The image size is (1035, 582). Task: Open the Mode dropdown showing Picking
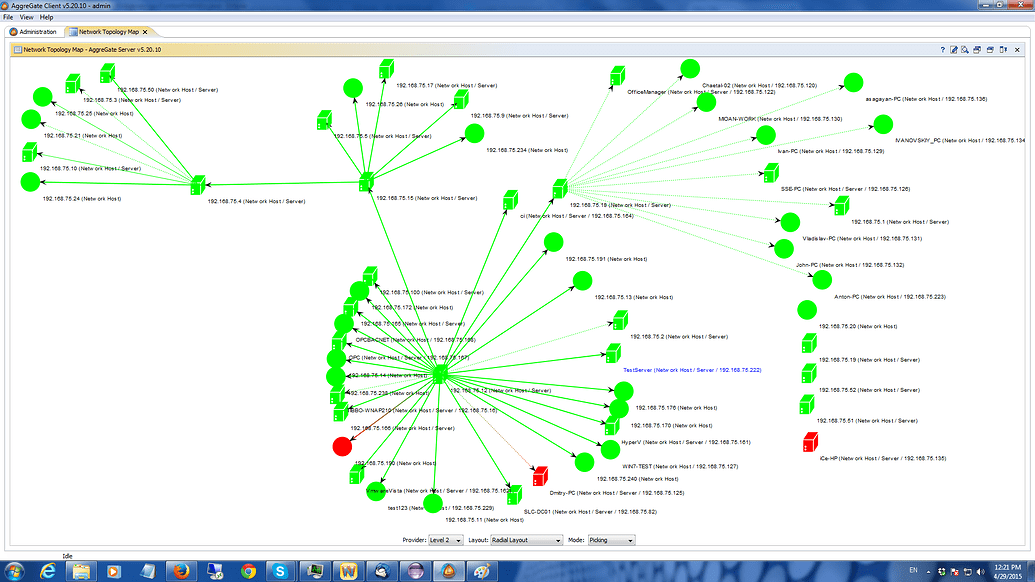coord(611,539)
